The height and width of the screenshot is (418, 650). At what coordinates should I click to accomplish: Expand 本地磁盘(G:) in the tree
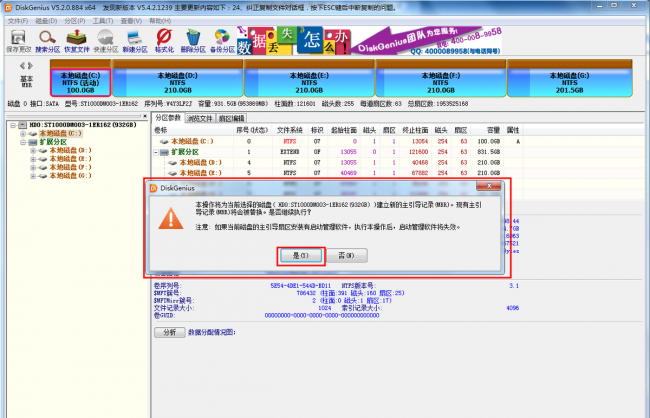pos(33,176)
